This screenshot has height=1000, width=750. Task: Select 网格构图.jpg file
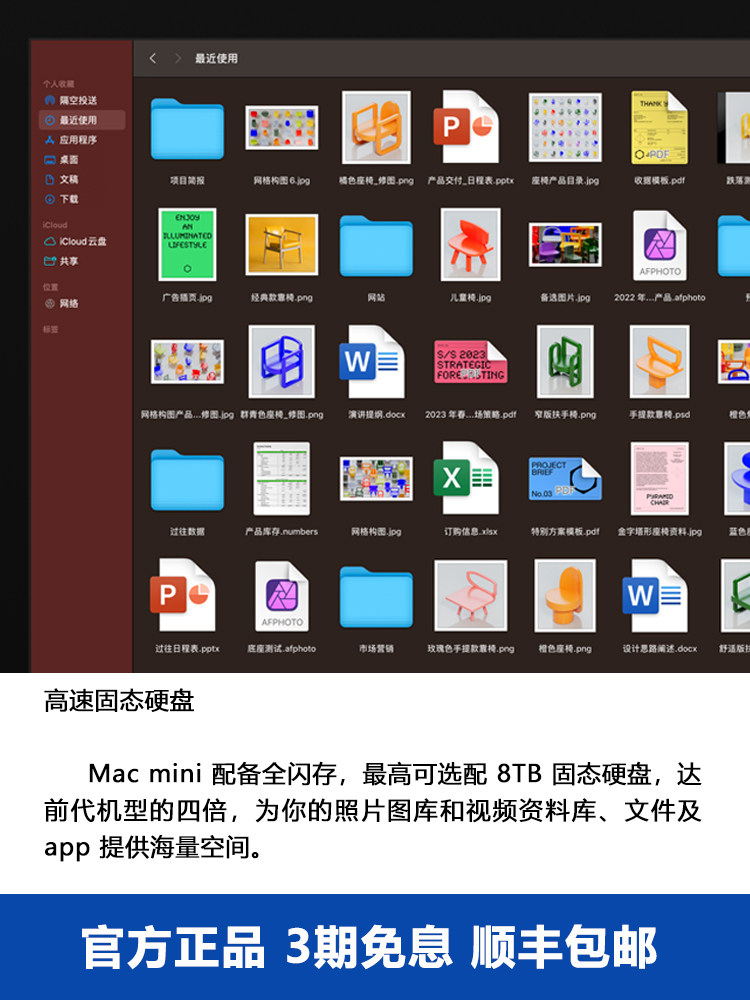click(x=376, y=478)
